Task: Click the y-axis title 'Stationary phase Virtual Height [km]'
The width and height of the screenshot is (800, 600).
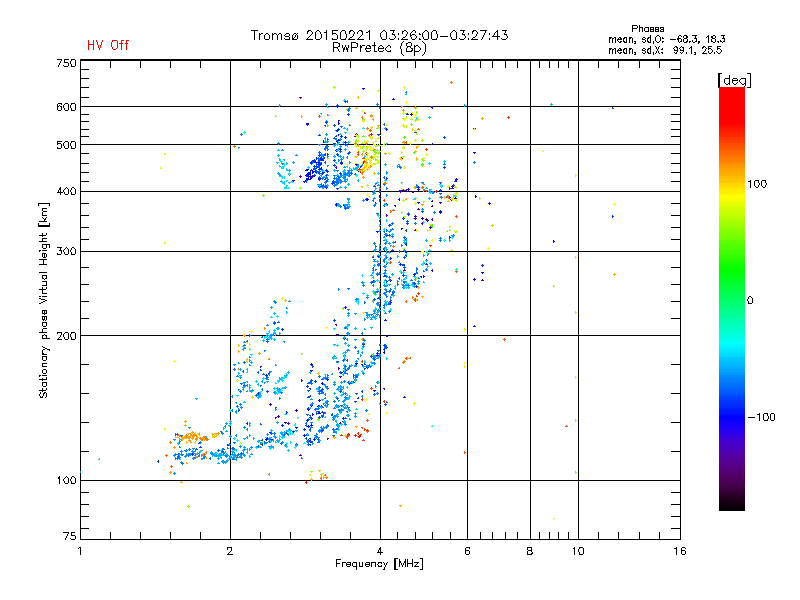Action: coord(43,301)
